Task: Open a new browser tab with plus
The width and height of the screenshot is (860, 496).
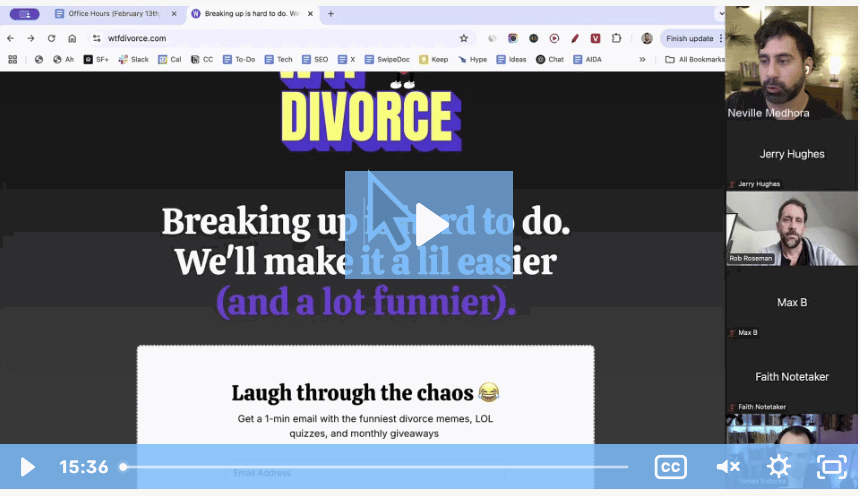Action: tap(331, 14)
